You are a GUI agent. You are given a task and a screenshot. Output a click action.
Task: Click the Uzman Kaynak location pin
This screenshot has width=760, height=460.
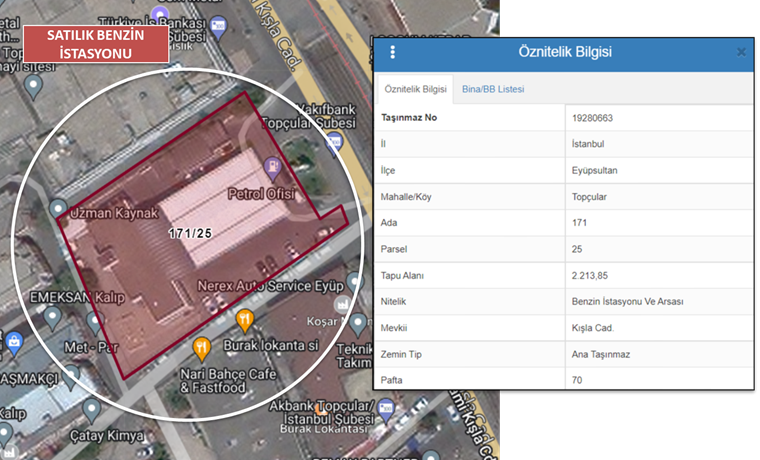tap(57, 209)
